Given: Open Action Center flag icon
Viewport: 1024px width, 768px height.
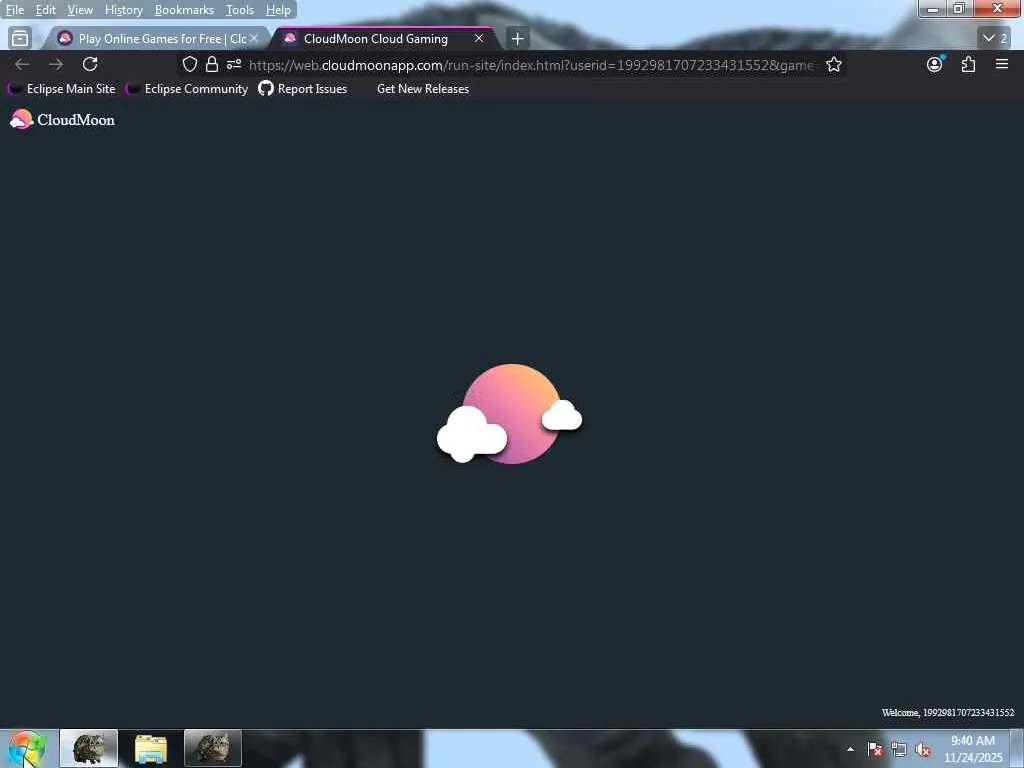Looking at the screenshot, I should click(875, 749).
